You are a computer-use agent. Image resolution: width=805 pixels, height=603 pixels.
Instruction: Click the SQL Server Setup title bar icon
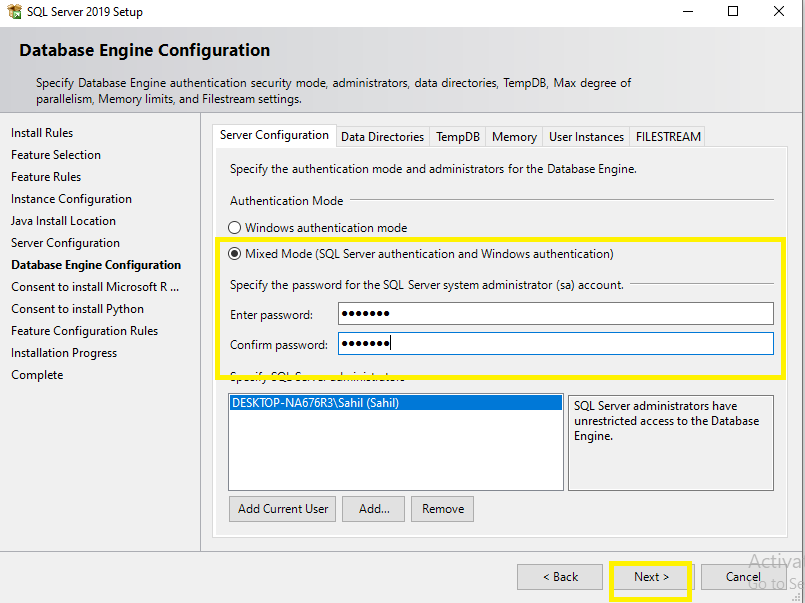click(x=14, y=12)
